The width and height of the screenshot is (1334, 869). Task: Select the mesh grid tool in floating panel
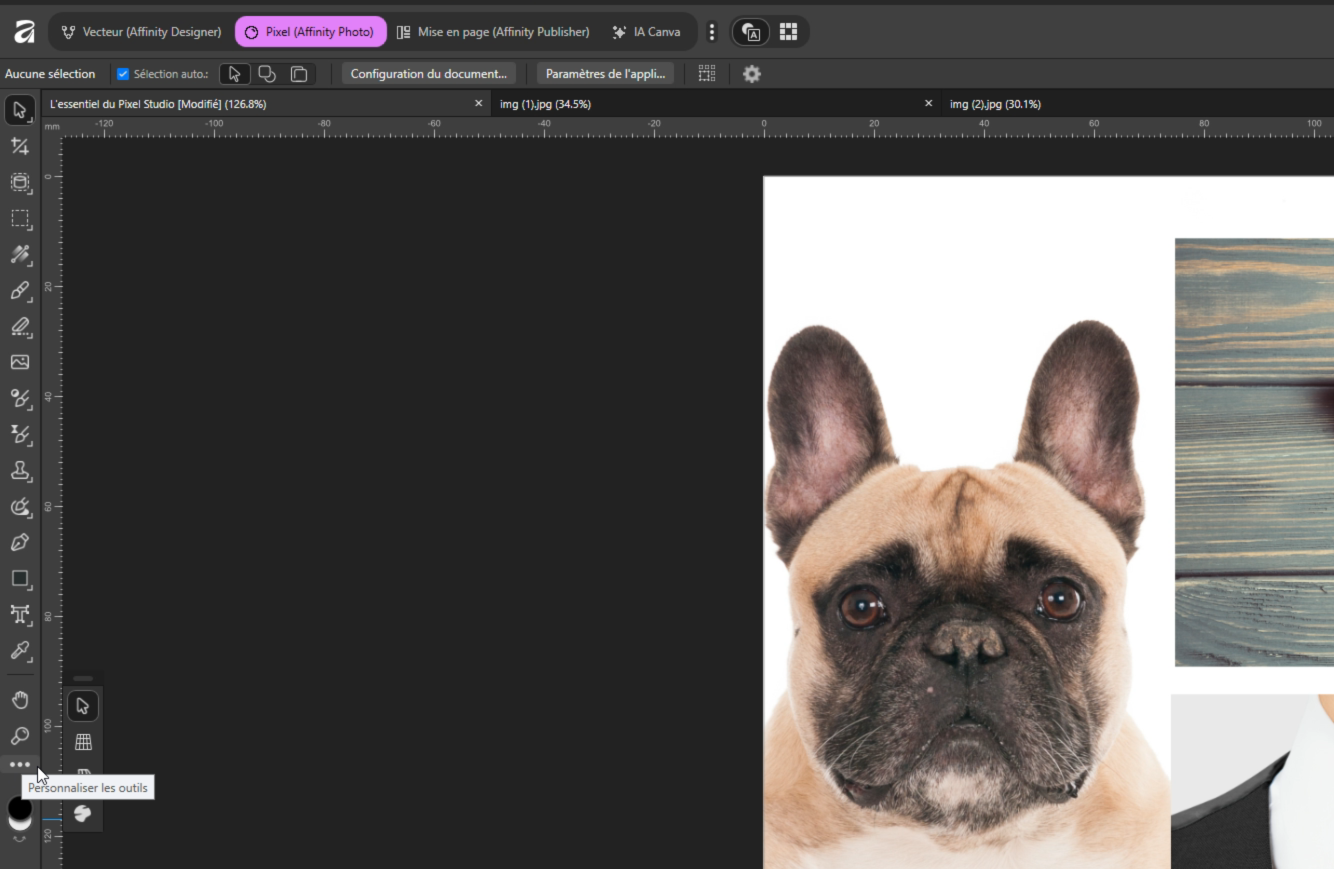click(83, 742)
